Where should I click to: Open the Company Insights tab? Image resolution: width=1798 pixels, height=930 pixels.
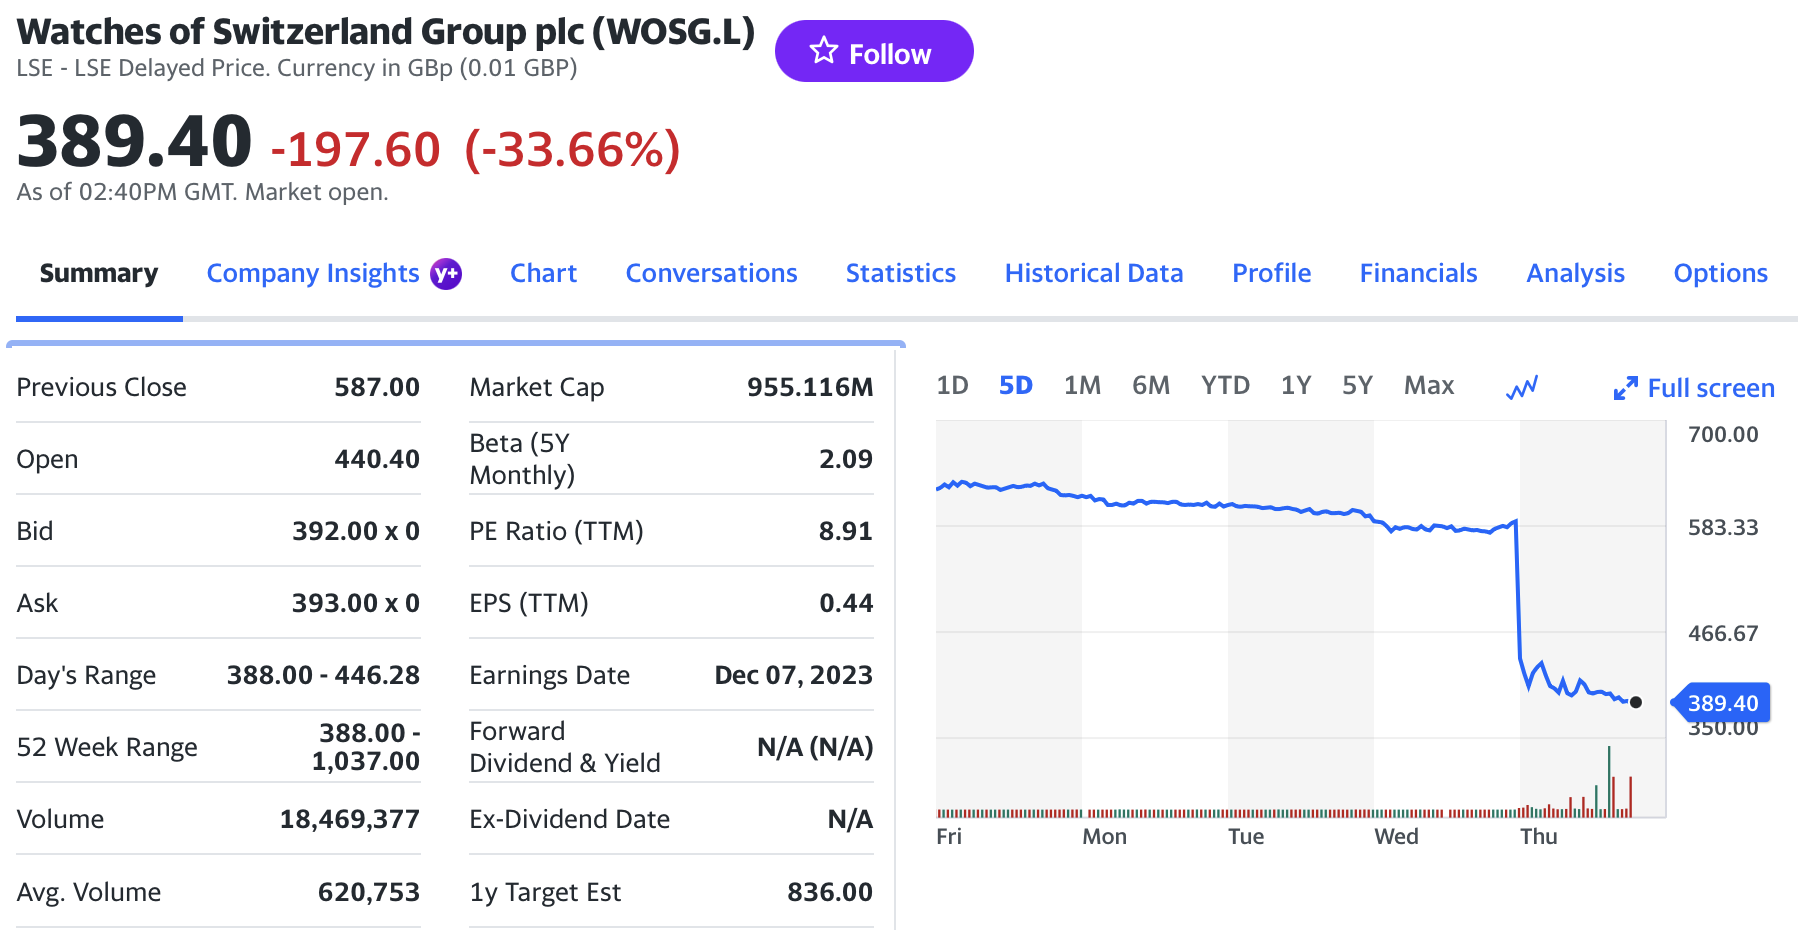pyautogui.click(x=313, y=274)
